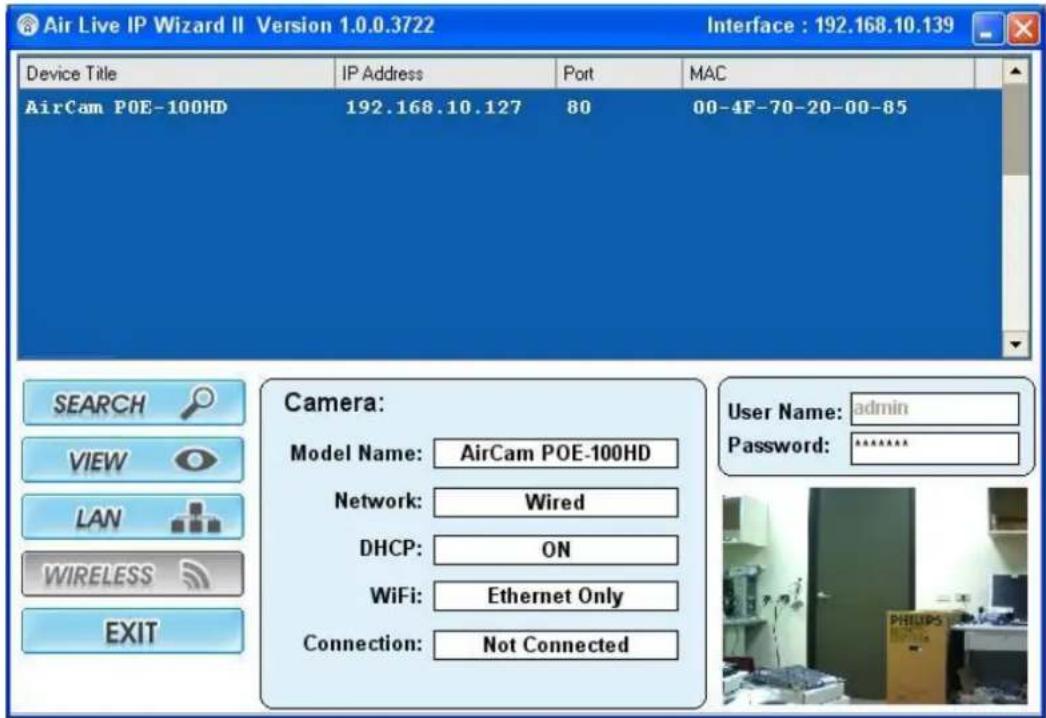This screenshot has width=1046, height=718.
Task: Sort by IP Address column header
Action: coord(446,73)
